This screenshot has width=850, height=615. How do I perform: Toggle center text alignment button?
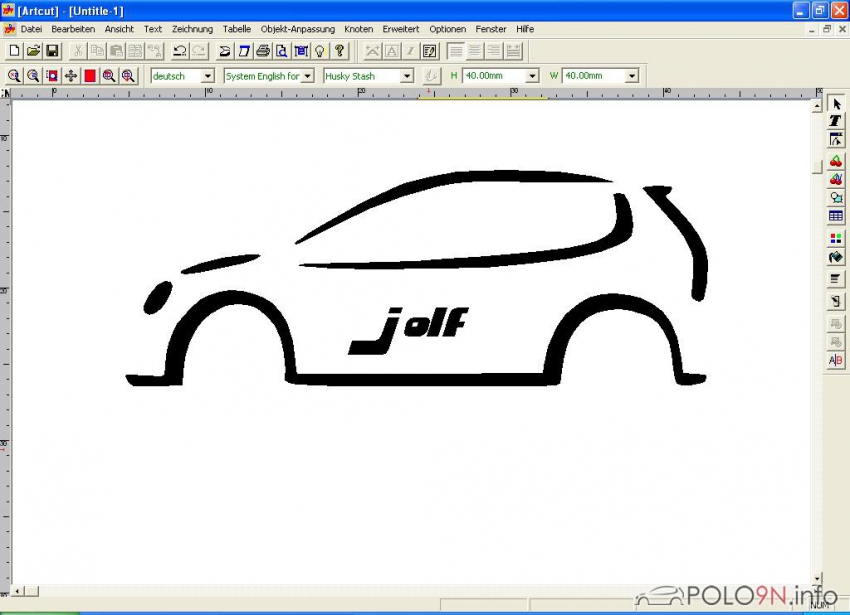point(475,51)
